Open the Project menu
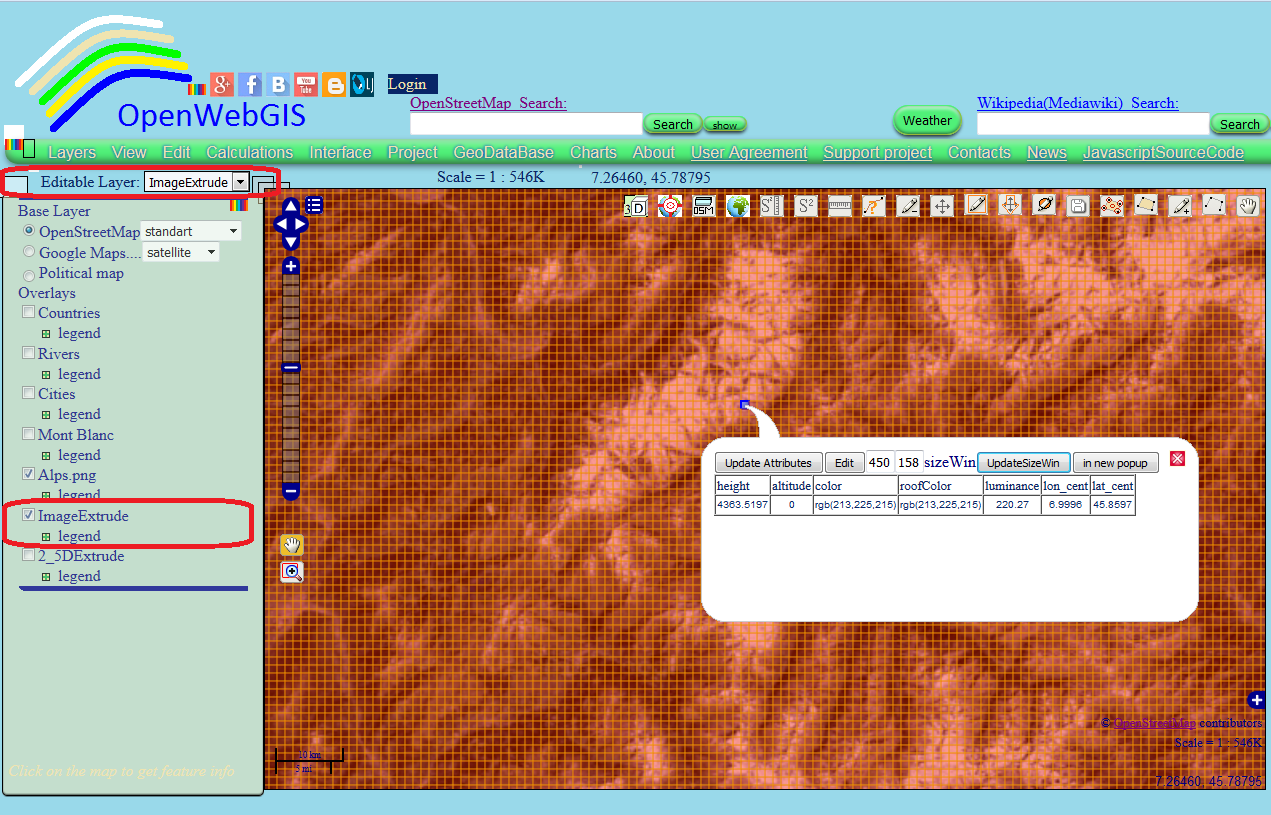Viewport: 1271px width, 815px height. click(x=413, y=152)
